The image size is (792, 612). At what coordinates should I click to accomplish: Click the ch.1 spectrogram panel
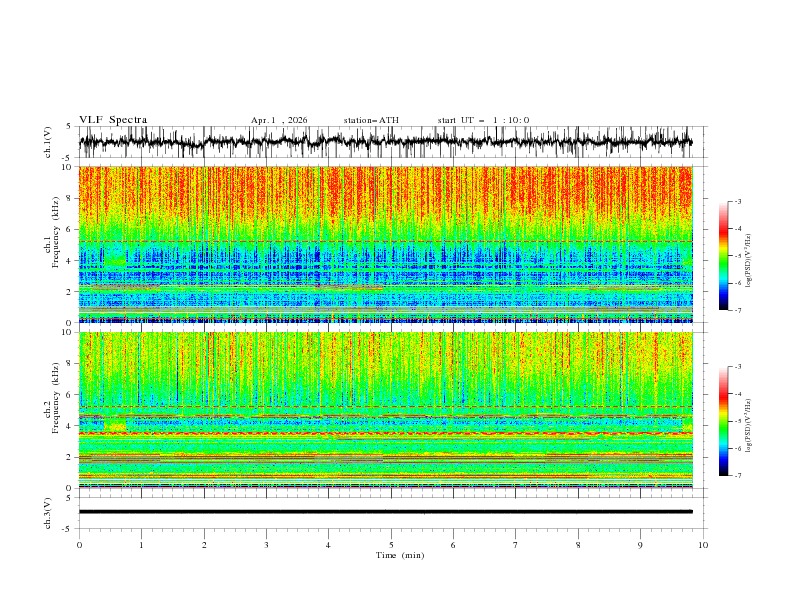coord(386,244)
